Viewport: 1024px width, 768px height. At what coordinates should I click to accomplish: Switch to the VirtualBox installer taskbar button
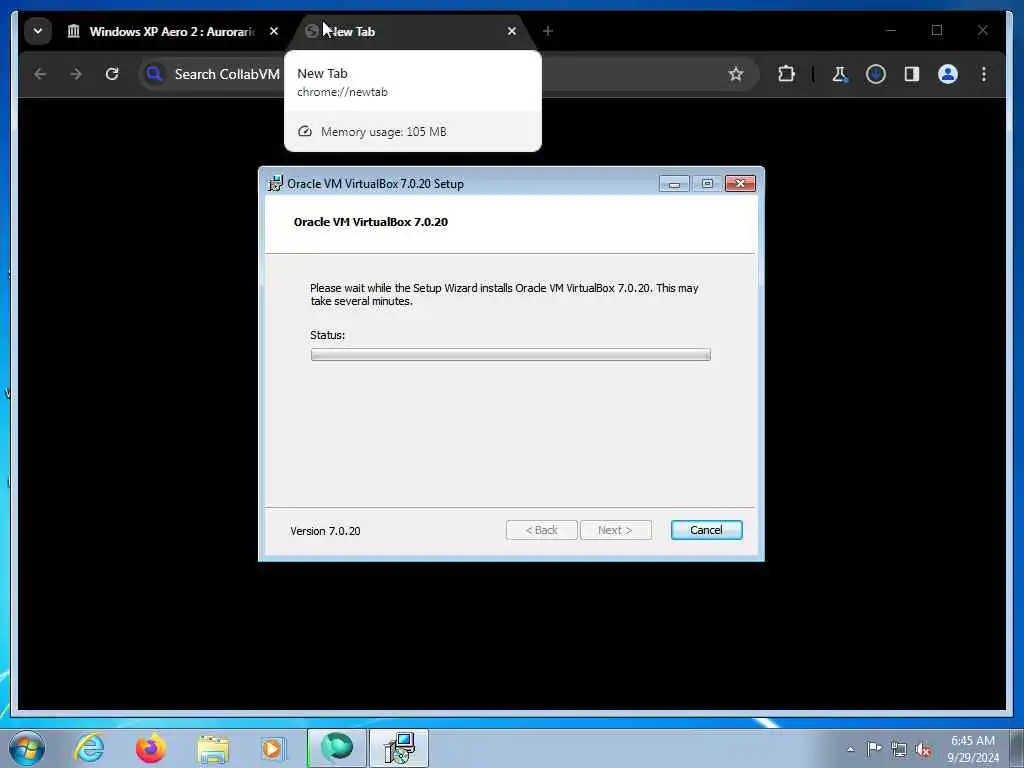pyautogui.click(x=399, y=748)
